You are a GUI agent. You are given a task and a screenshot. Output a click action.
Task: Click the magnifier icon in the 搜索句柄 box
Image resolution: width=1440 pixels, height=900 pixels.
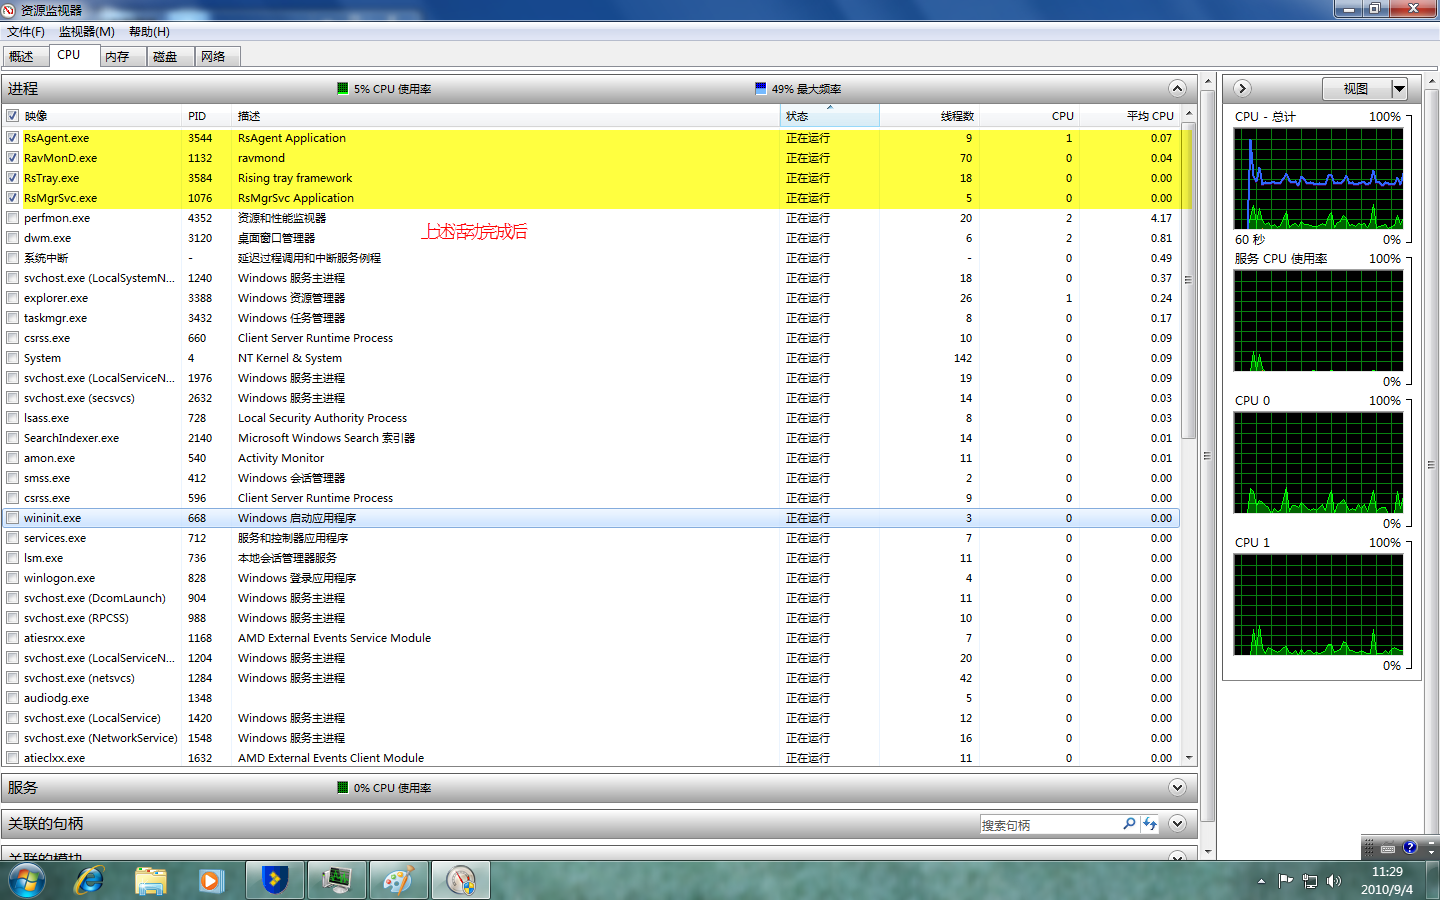coord(1129,824)
